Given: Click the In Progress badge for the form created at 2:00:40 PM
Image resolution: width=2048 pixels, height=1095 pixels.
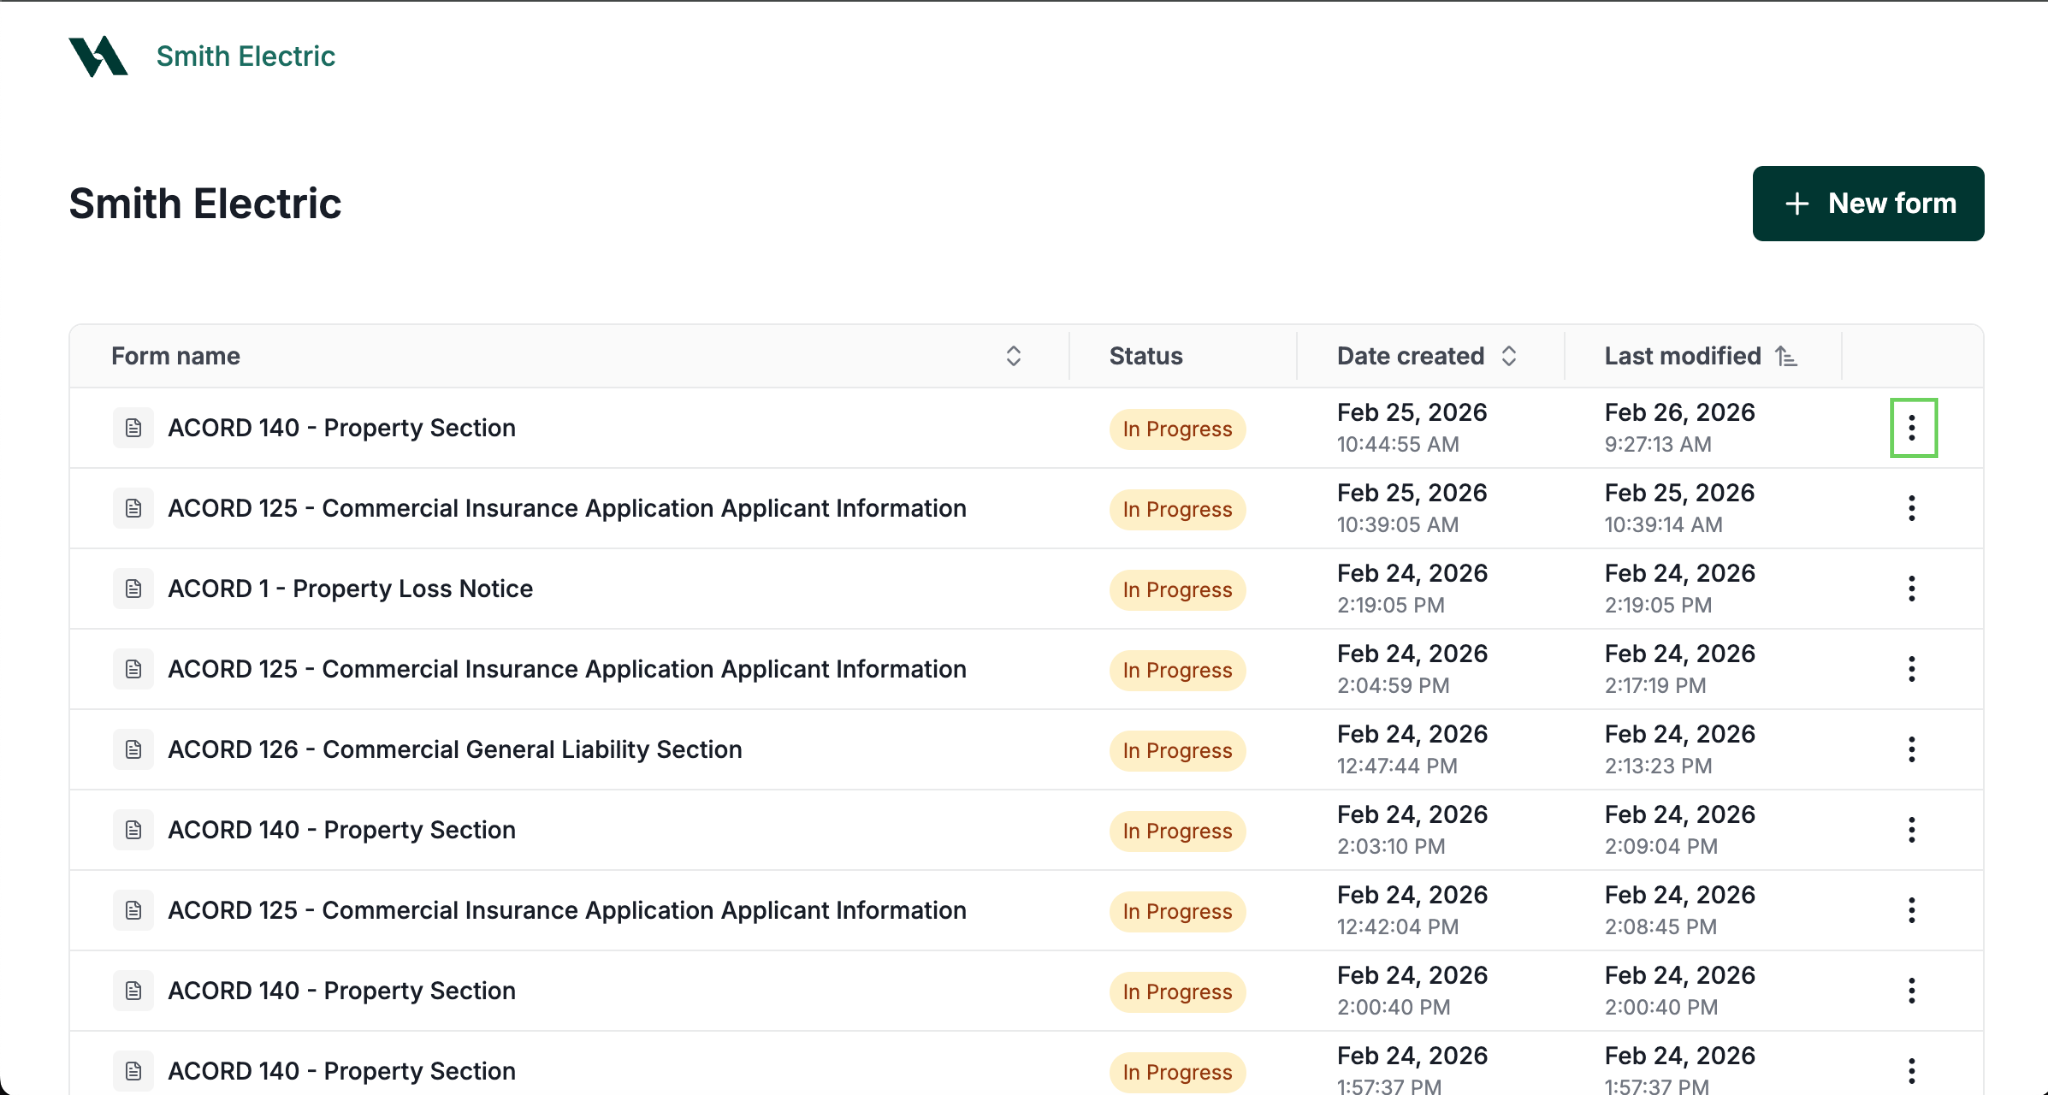Looking at the screenshot, I should [x=1177, y=992].
